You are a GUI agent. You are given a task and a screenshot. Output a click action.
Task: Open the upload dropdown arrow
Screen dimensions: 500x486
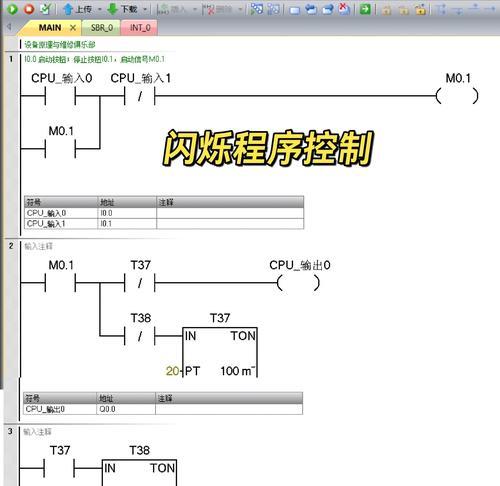tap(100, 9)
